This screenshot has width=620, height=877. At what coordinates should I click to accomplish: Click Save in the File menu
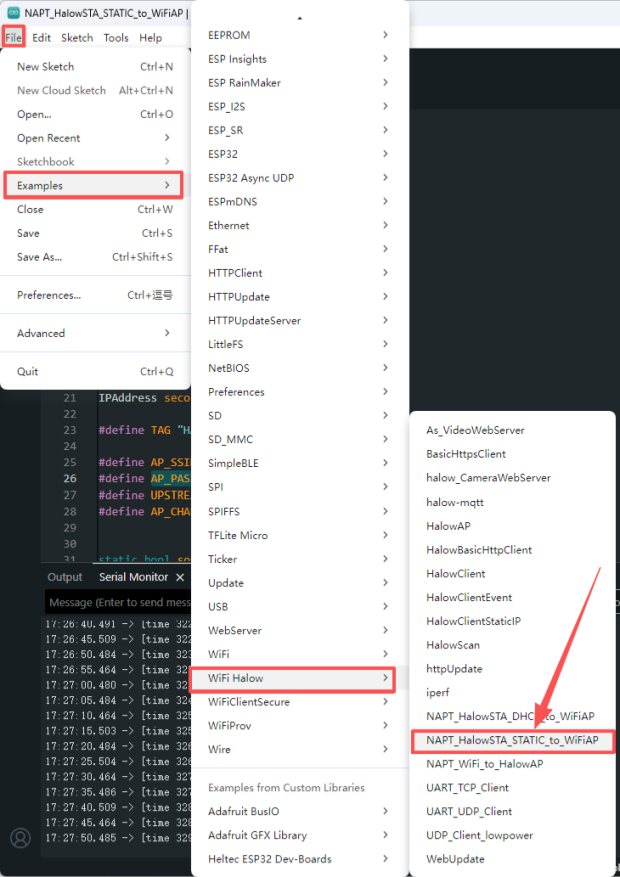[x=95, y=233]
